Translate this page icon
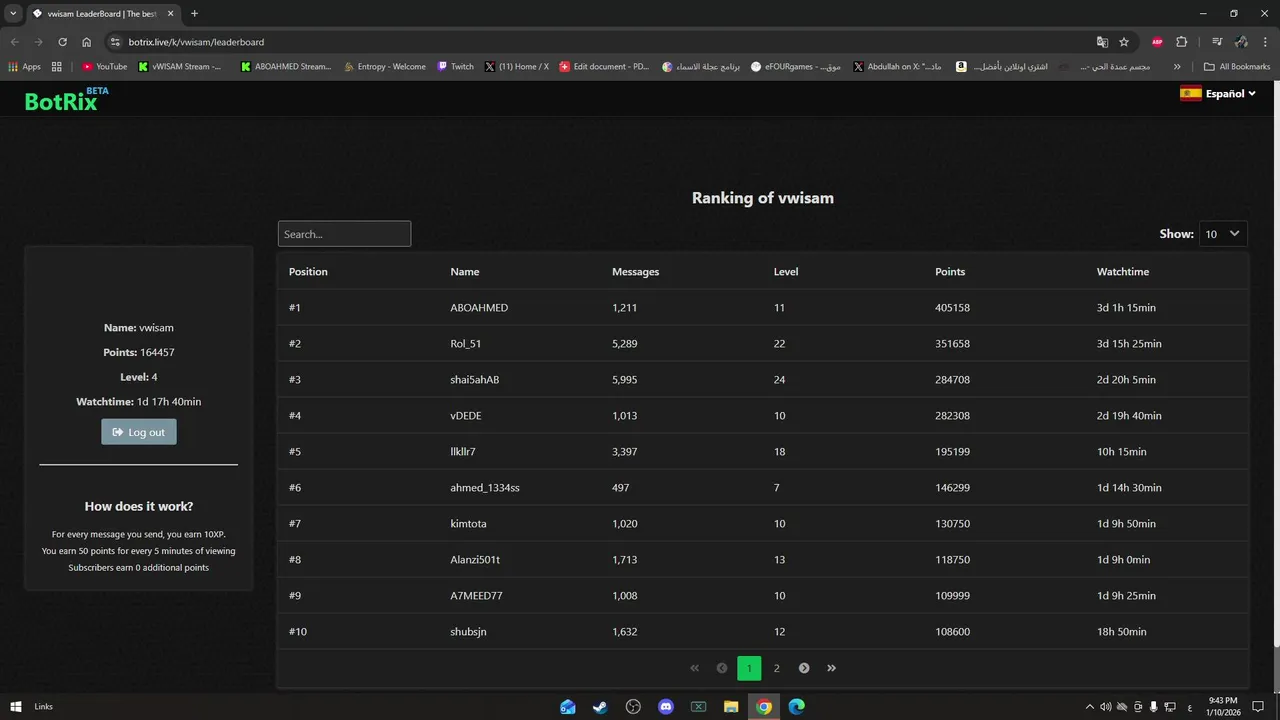This screenshot has width=1280, height=720. pyautogui.click(x=1102, y=42)
